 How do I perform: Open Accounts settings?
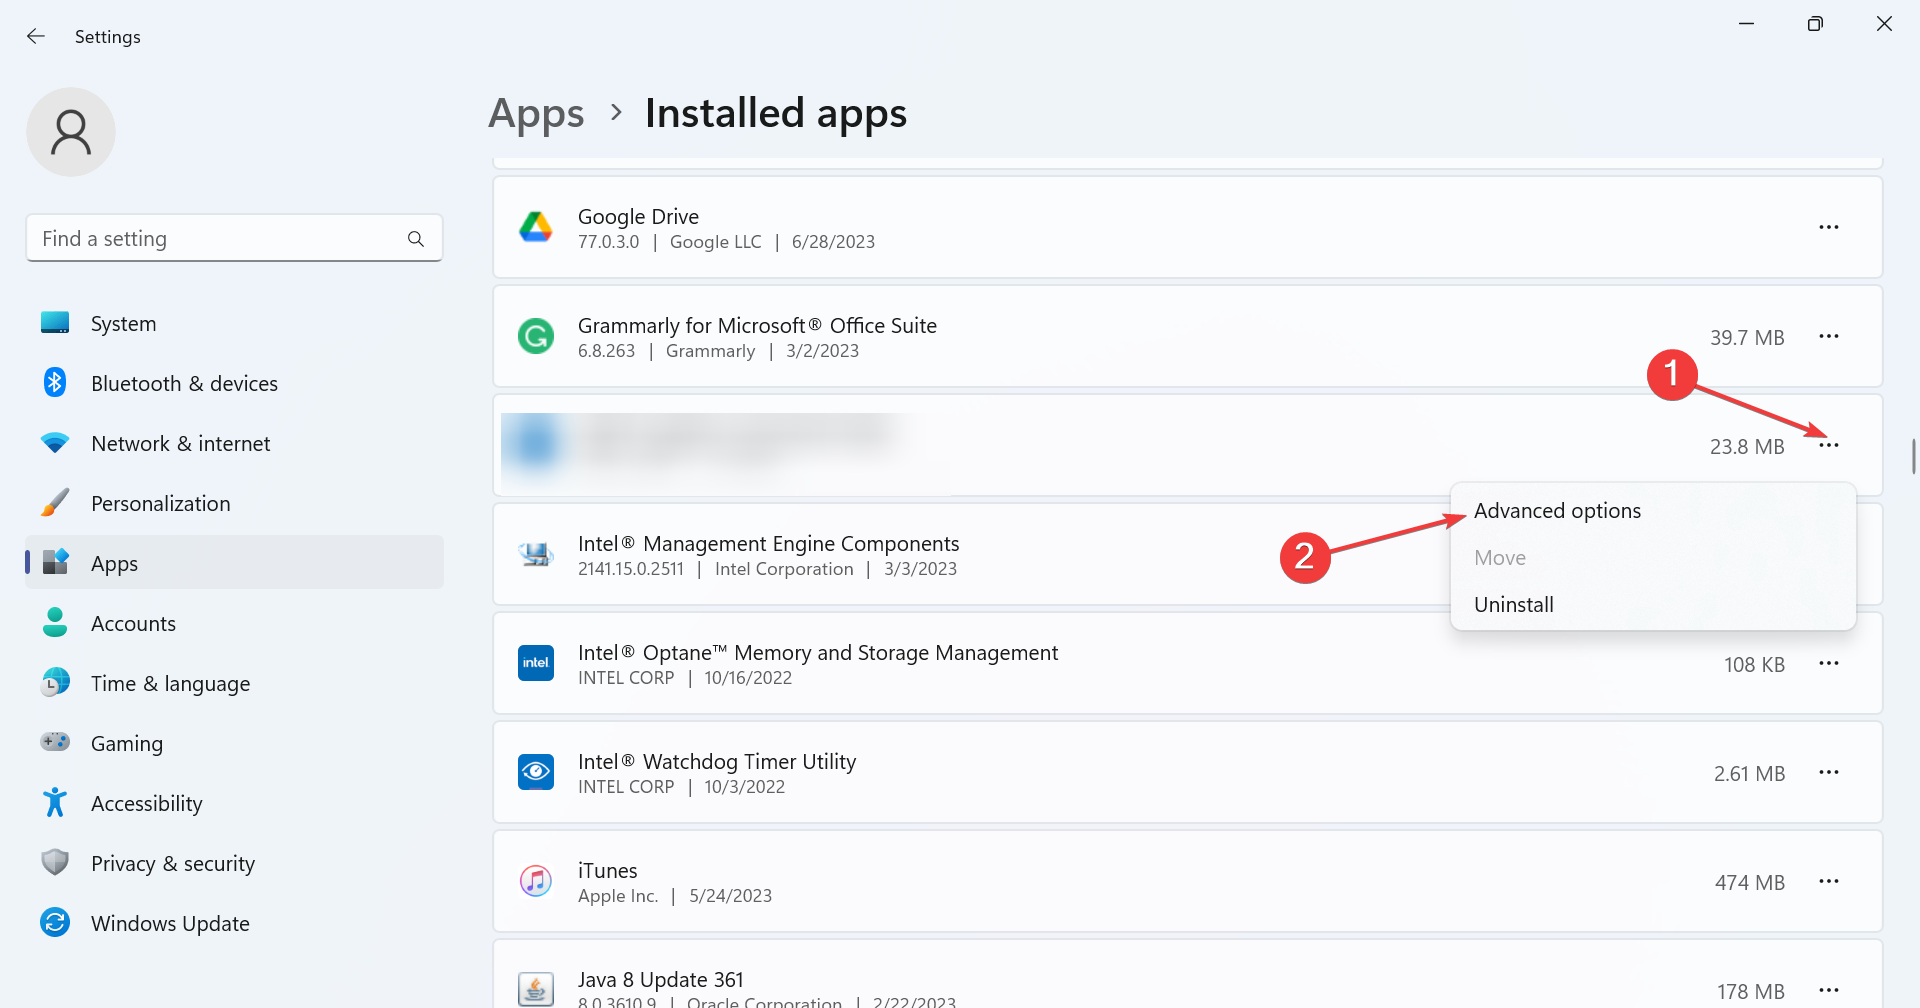[x=234, y=623]
